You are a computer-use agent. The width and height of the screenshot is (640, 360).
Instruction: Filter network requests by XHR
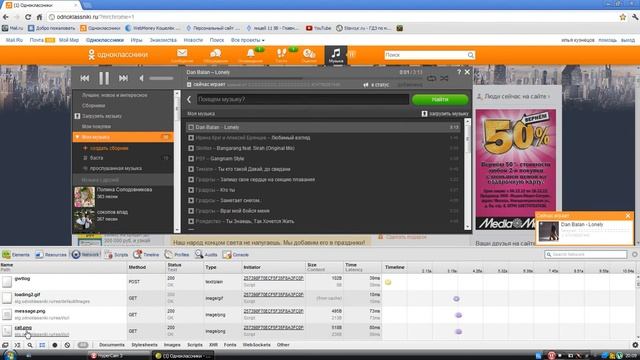click(x=213, y=345)
